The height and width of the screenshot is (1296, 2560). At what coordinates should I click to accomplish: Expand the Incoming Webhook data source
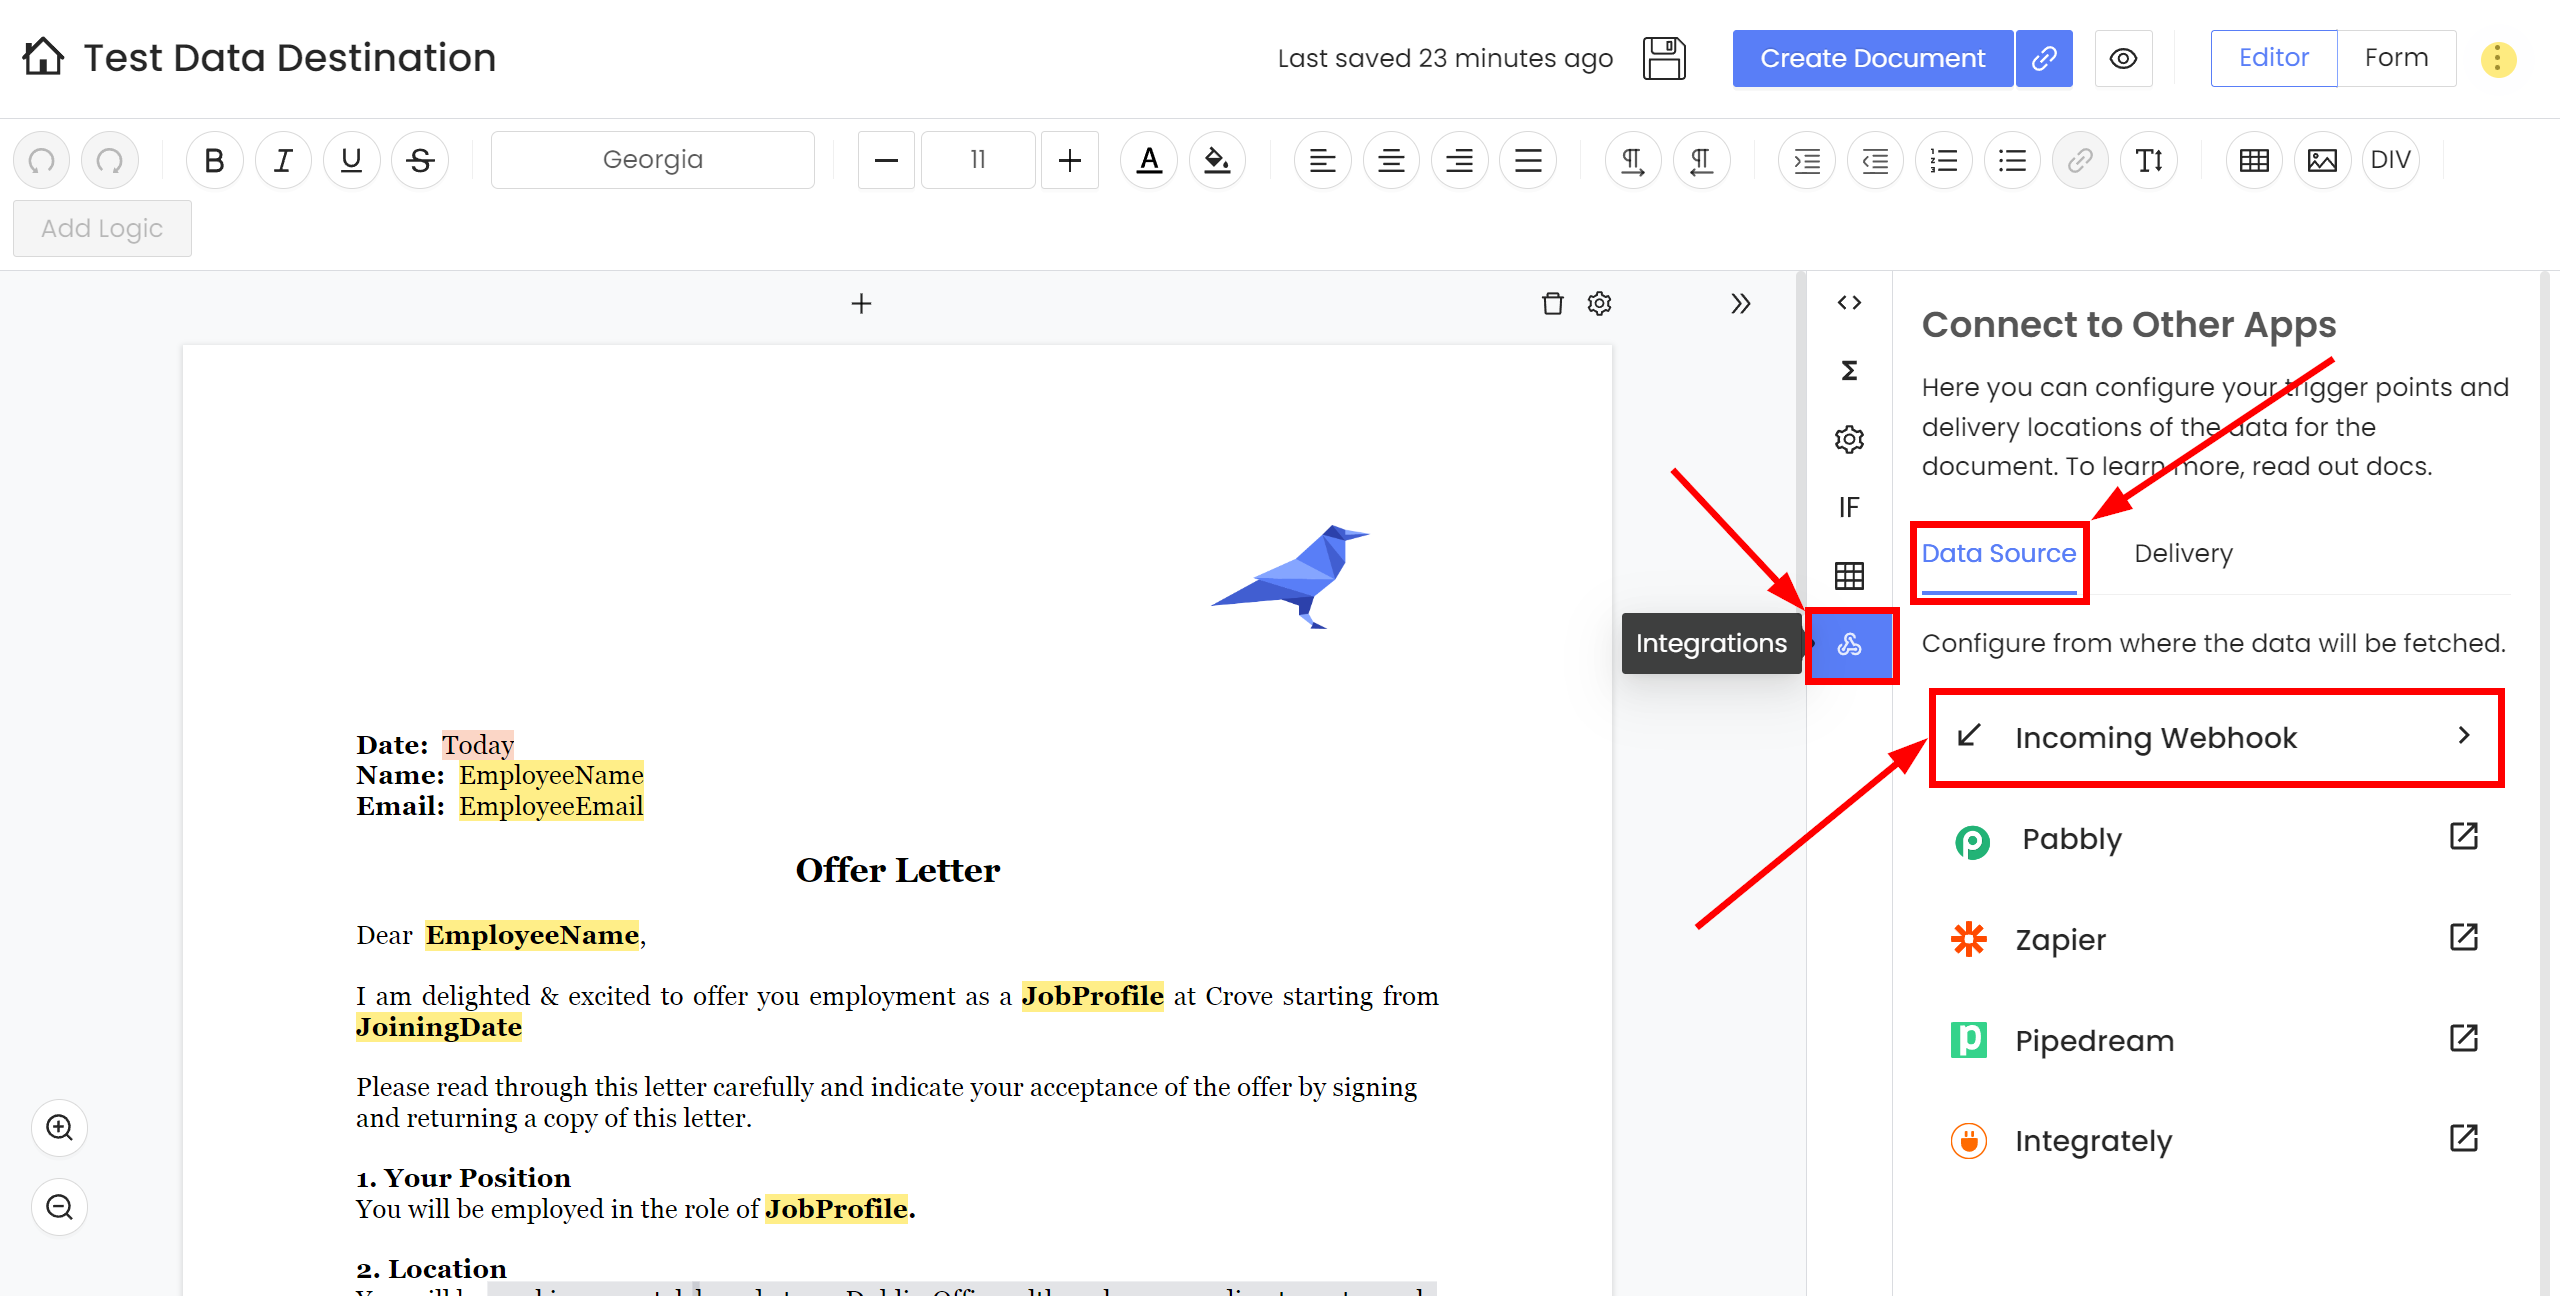[2464, 737]
